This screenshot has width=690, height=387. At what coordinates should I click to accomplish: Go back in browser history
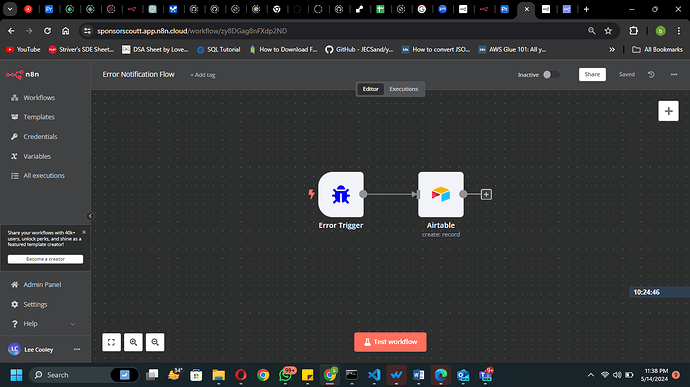[x=11, y=31]
